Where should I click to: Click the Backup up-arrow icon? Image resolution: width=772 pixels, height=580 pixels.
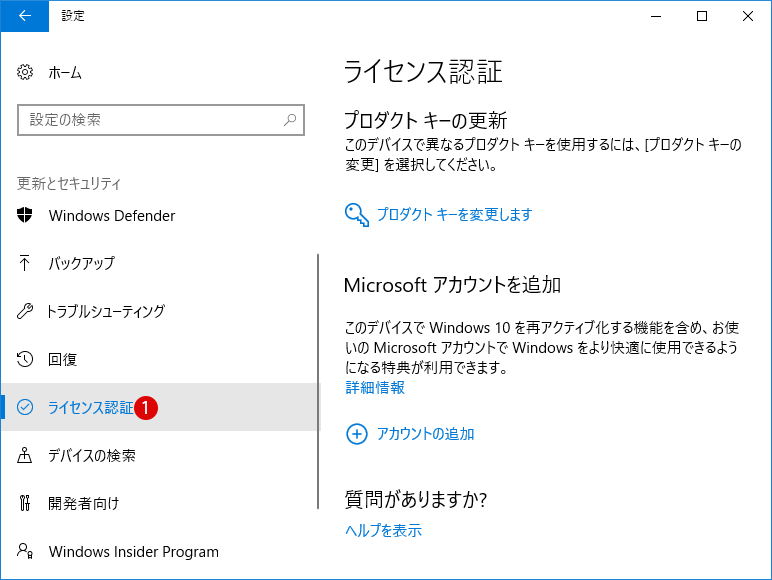tap(24, 263)
